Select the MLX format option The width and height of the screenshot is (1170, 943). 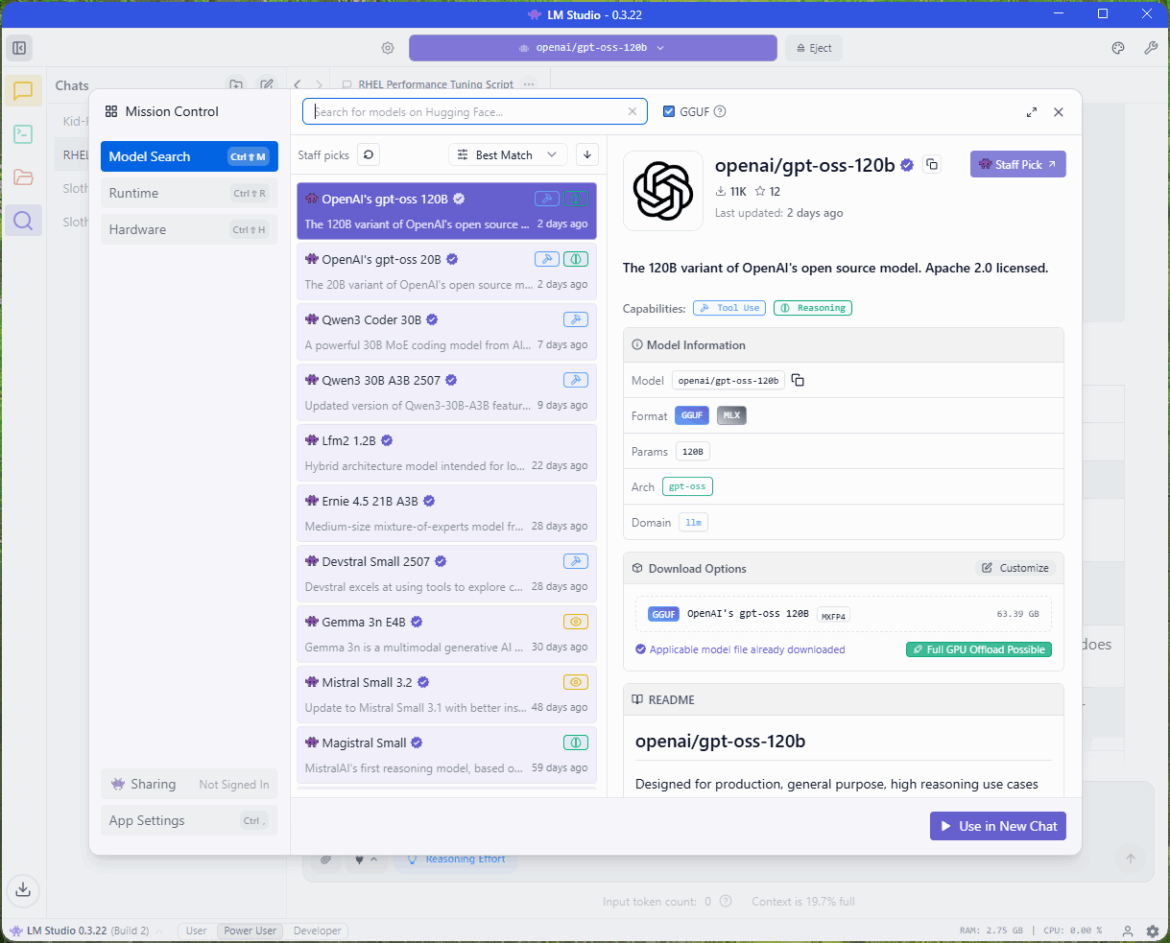pos(731,416)
